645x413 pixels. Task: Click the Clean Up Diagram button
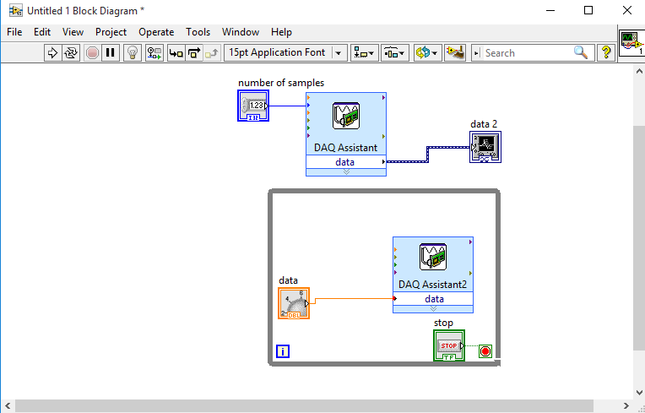point(455,53)
